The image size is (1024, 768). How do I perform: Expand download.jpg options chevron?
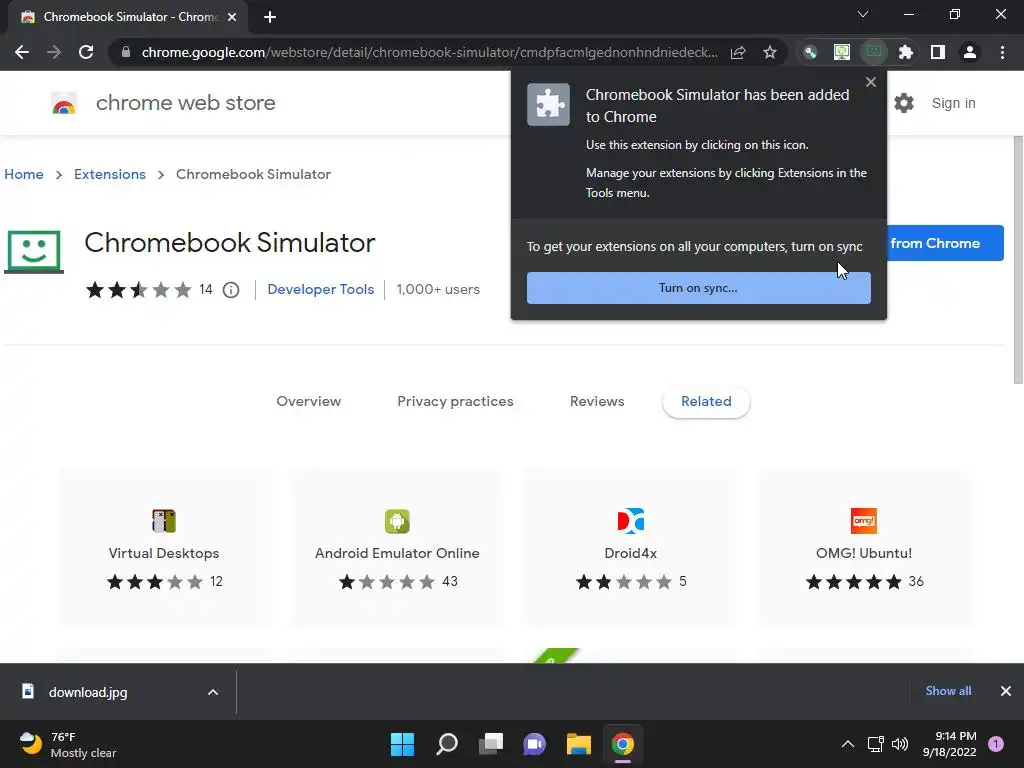pyautogui.click(x=213, y=692)
